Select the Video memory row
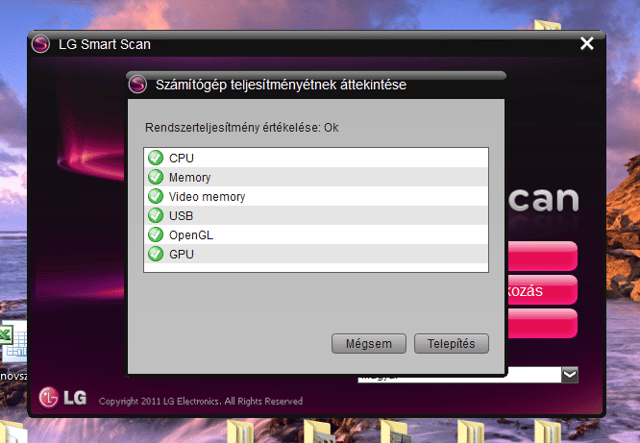The height and width of the screenshot is (443, 640). 316,196
